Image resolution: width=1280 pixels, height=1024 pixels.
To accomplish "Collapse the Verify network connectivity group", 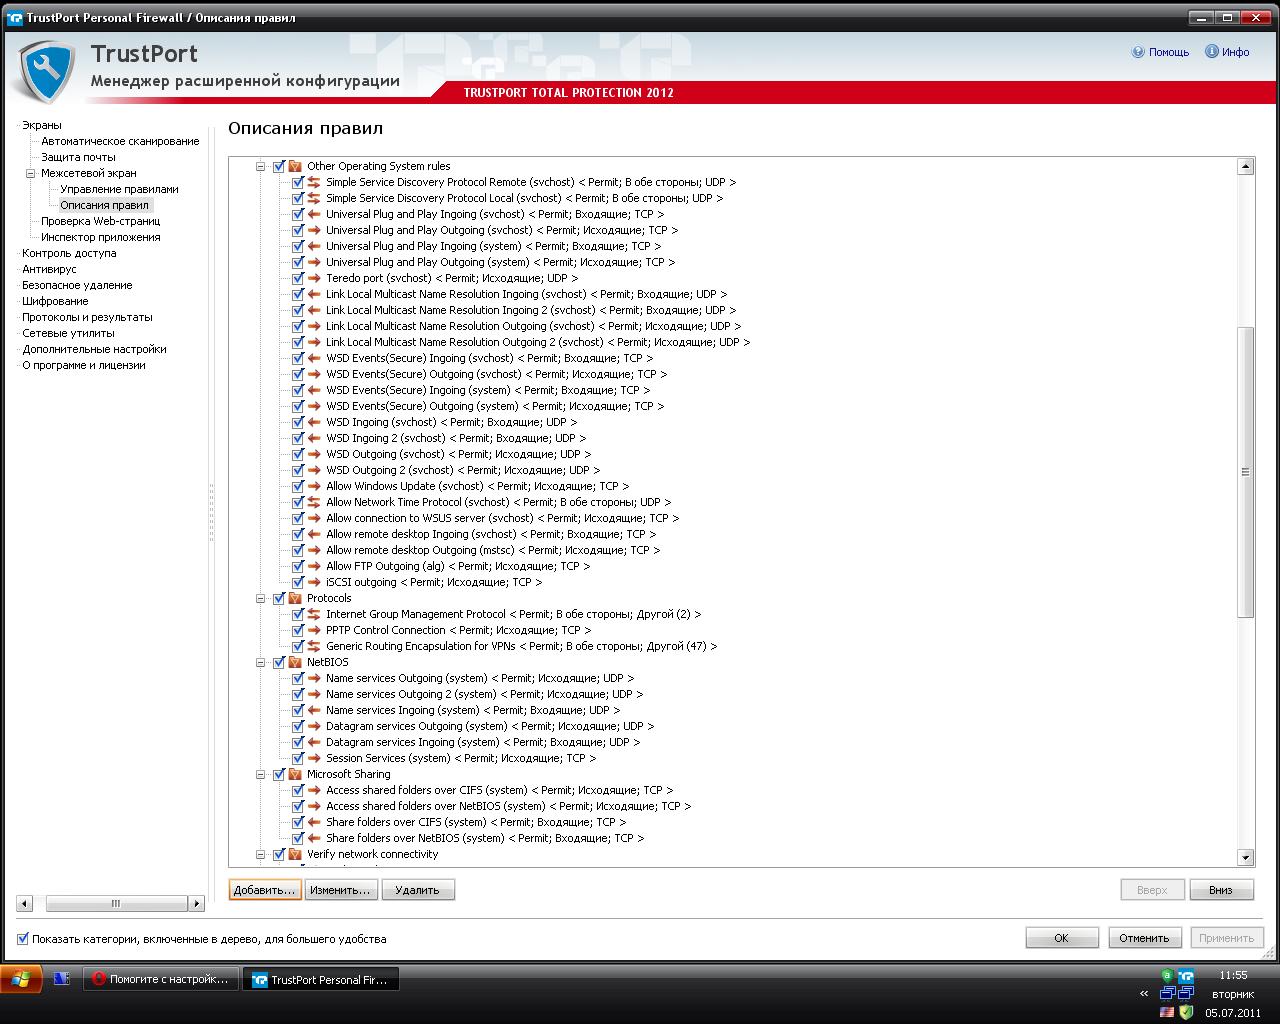I will pyautogui.click(x=261, y=854).
